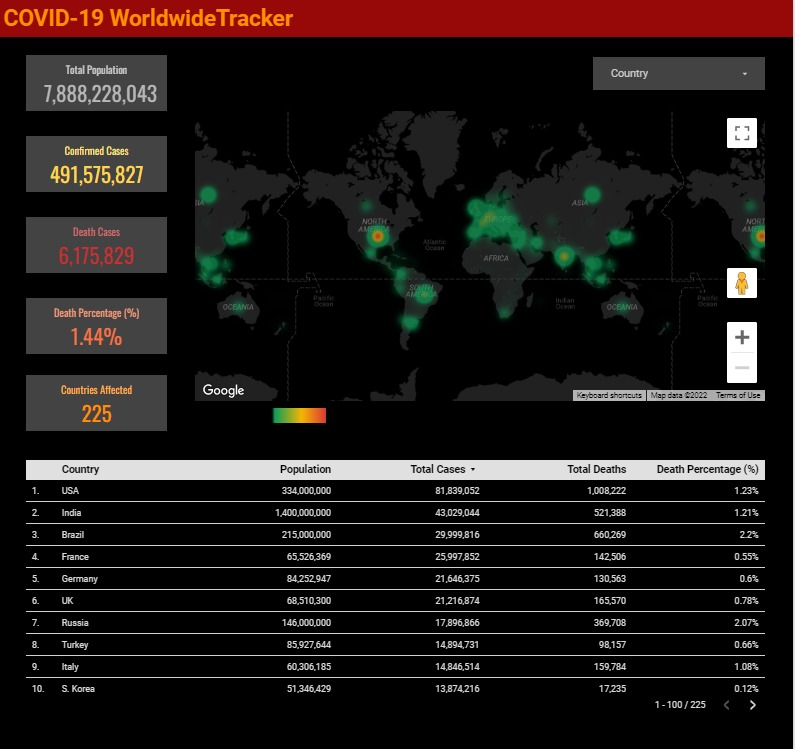Select the Street View pegman icon
795x749 pixels.
point(741,283)
